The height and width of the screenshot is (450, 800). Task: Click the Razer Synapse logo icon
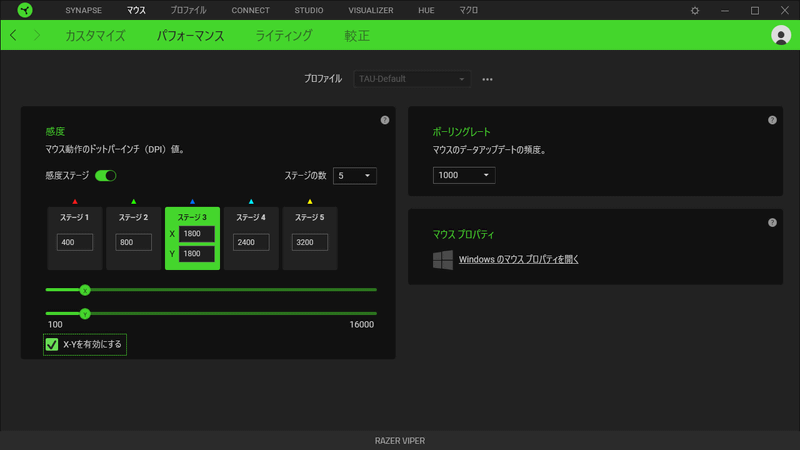(x=24, y=10)
